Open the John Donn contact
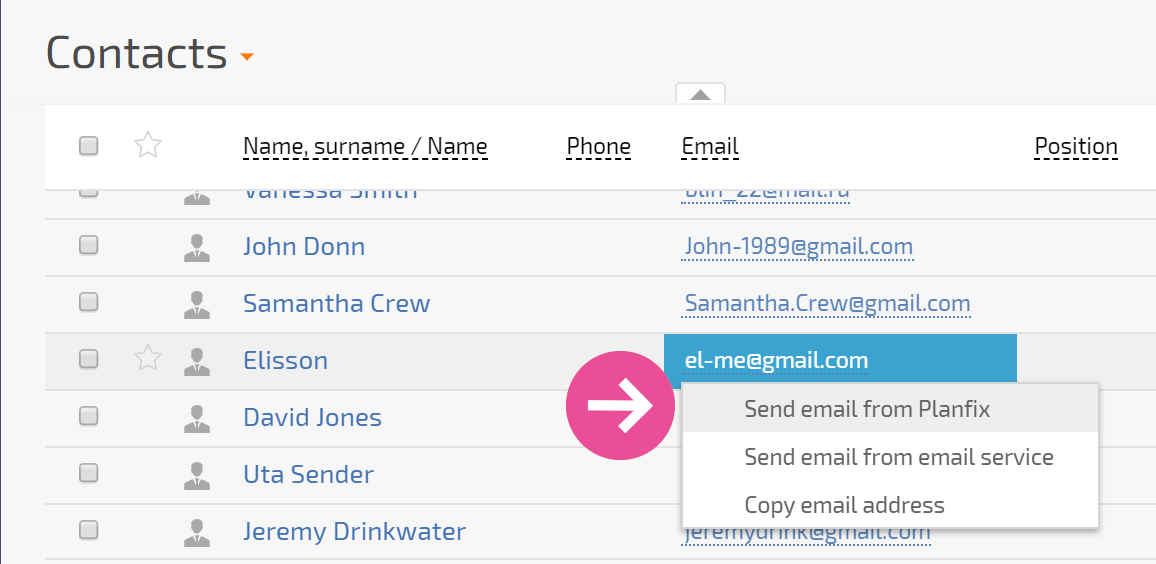Screen dimensions: 1156x564 click(304, 246)
